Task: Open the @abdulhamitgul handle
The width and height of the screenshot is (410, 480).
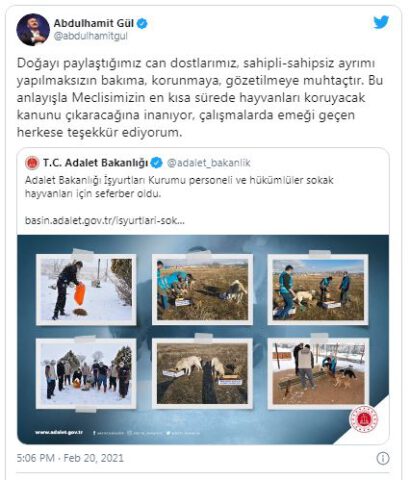Action: point(91,36)
